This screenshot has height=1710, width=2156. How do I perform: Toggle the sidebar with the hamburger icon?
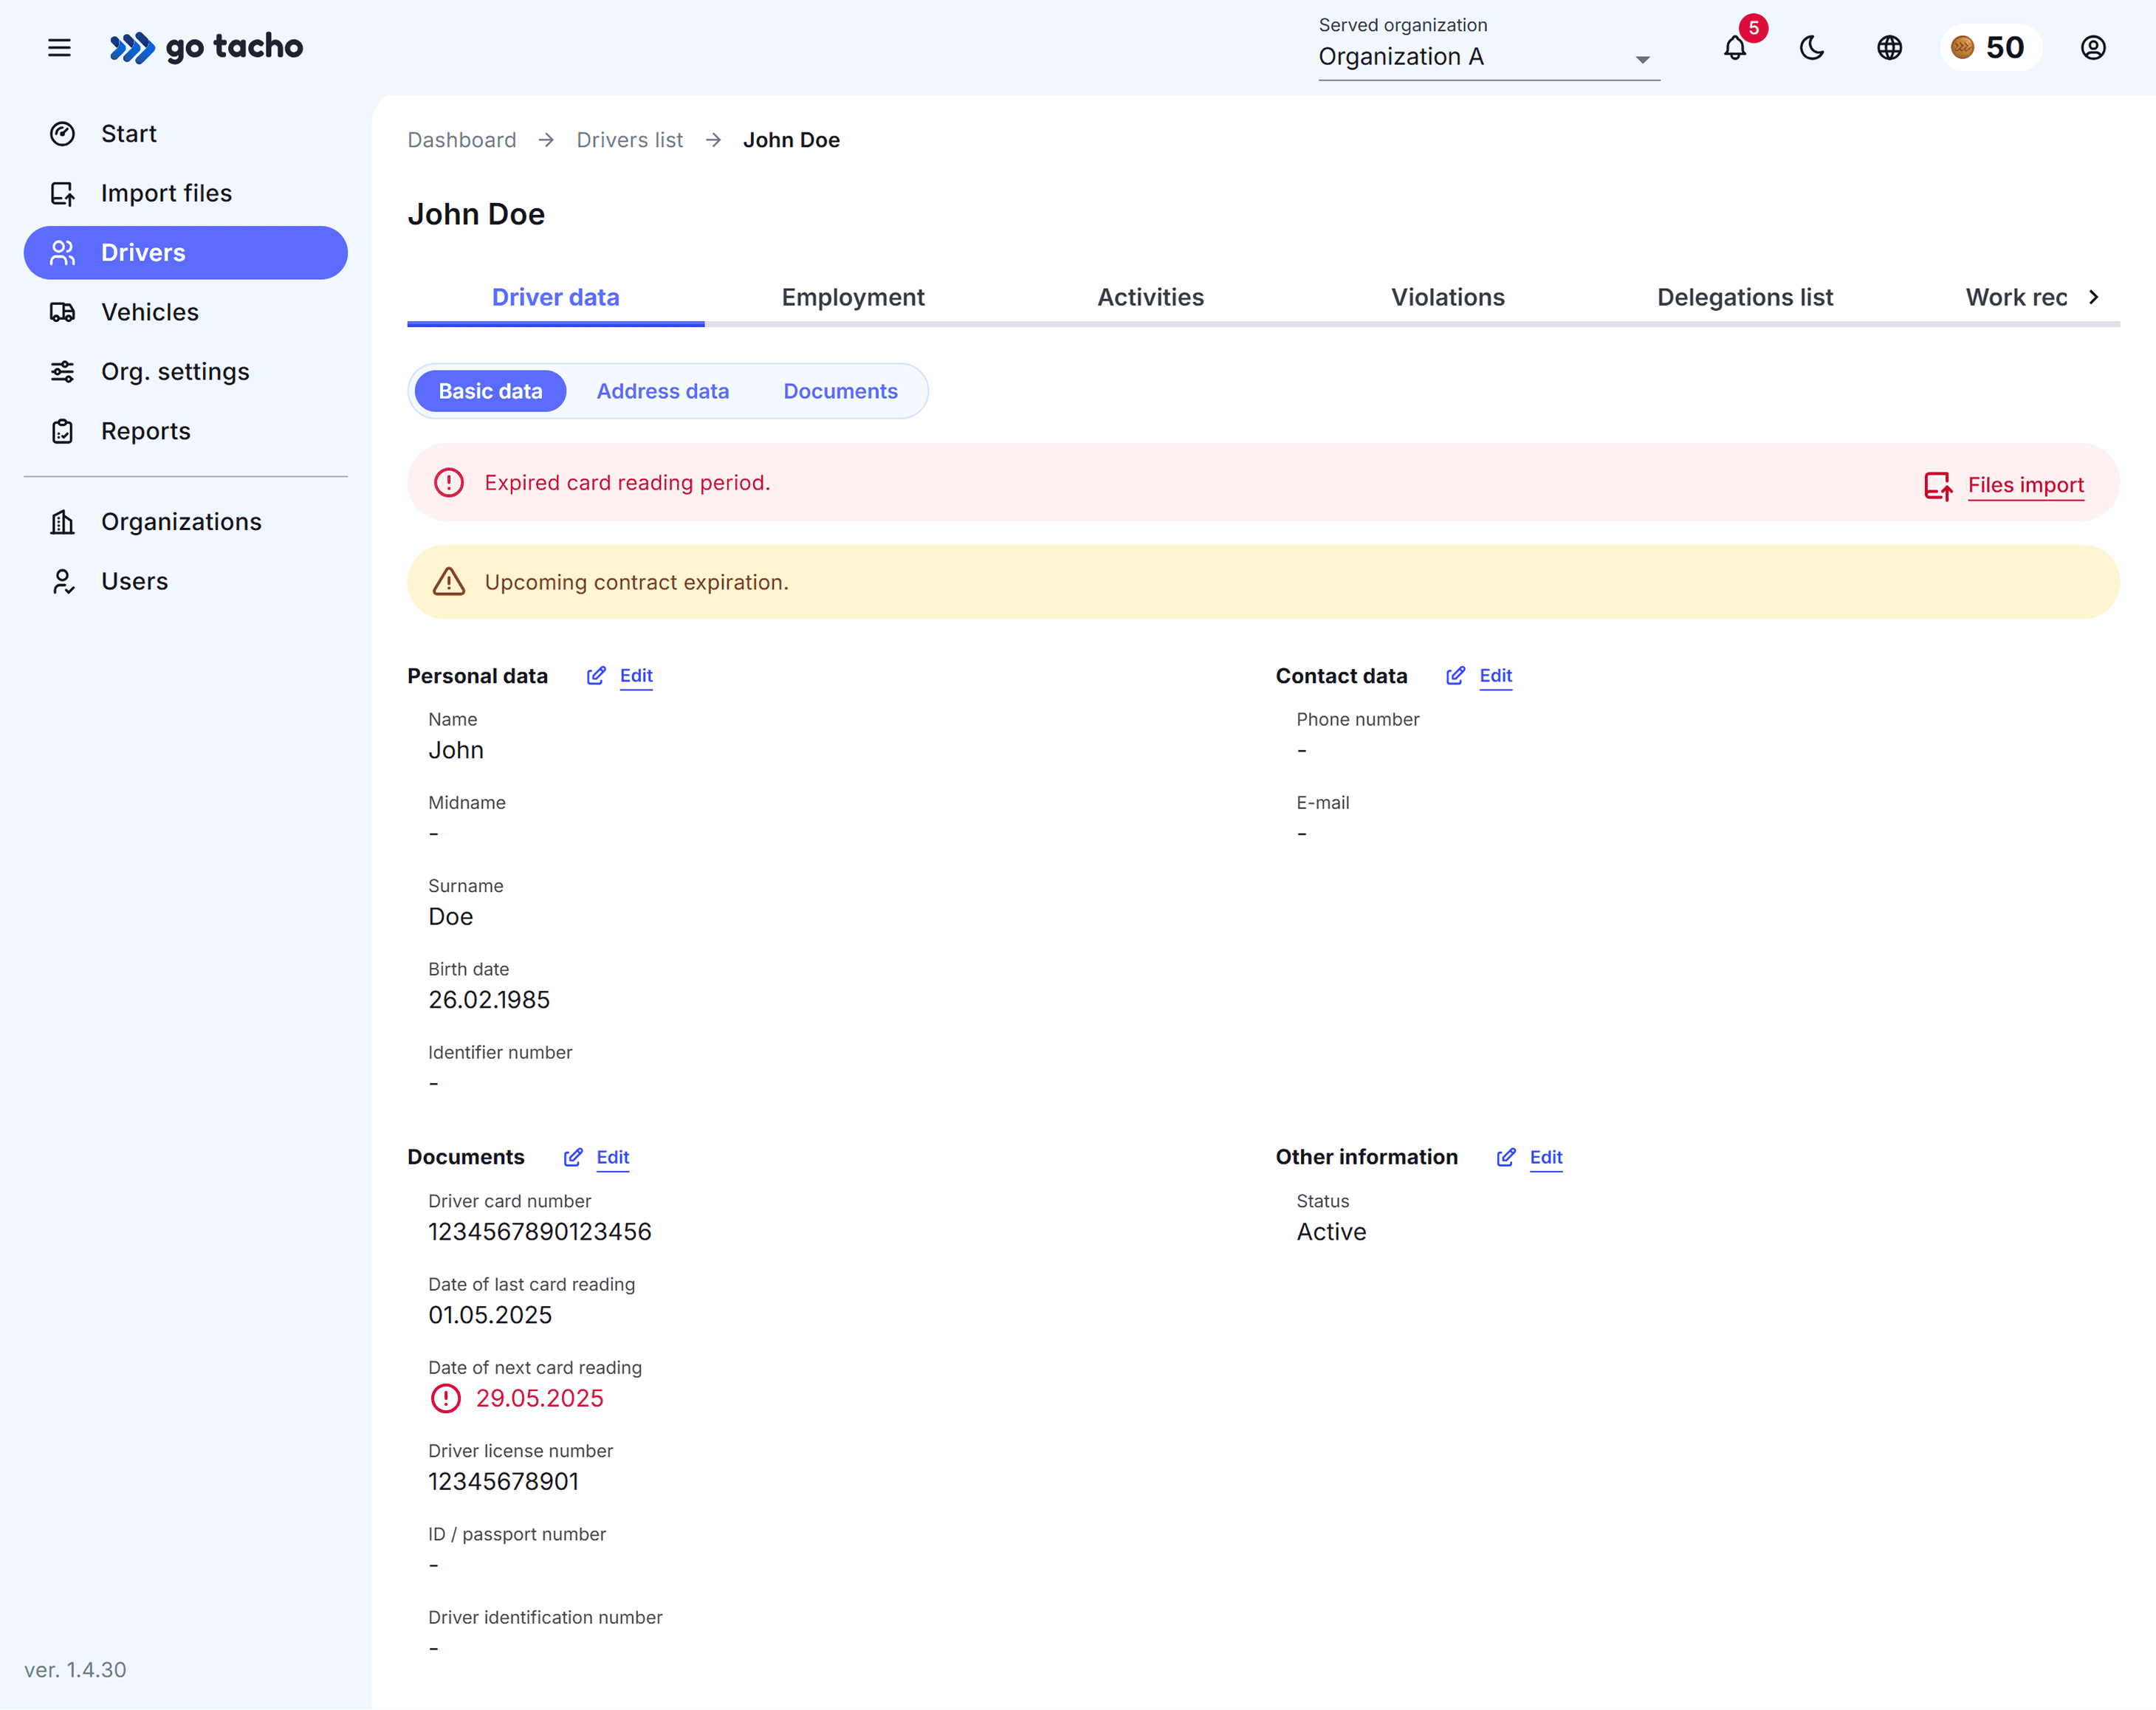(x=59, y=47)
